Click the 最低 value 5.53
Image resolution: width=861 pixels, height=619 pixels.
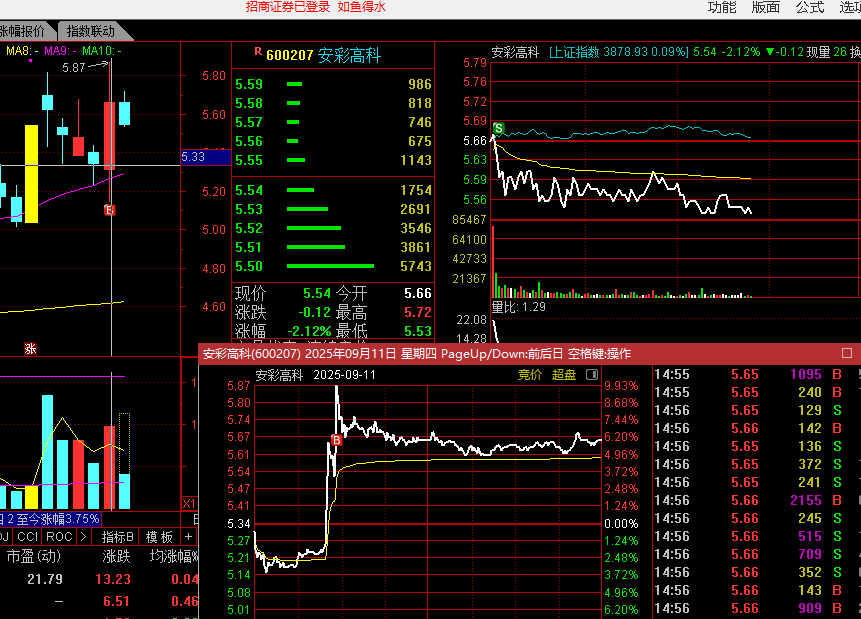pos(418,331)
